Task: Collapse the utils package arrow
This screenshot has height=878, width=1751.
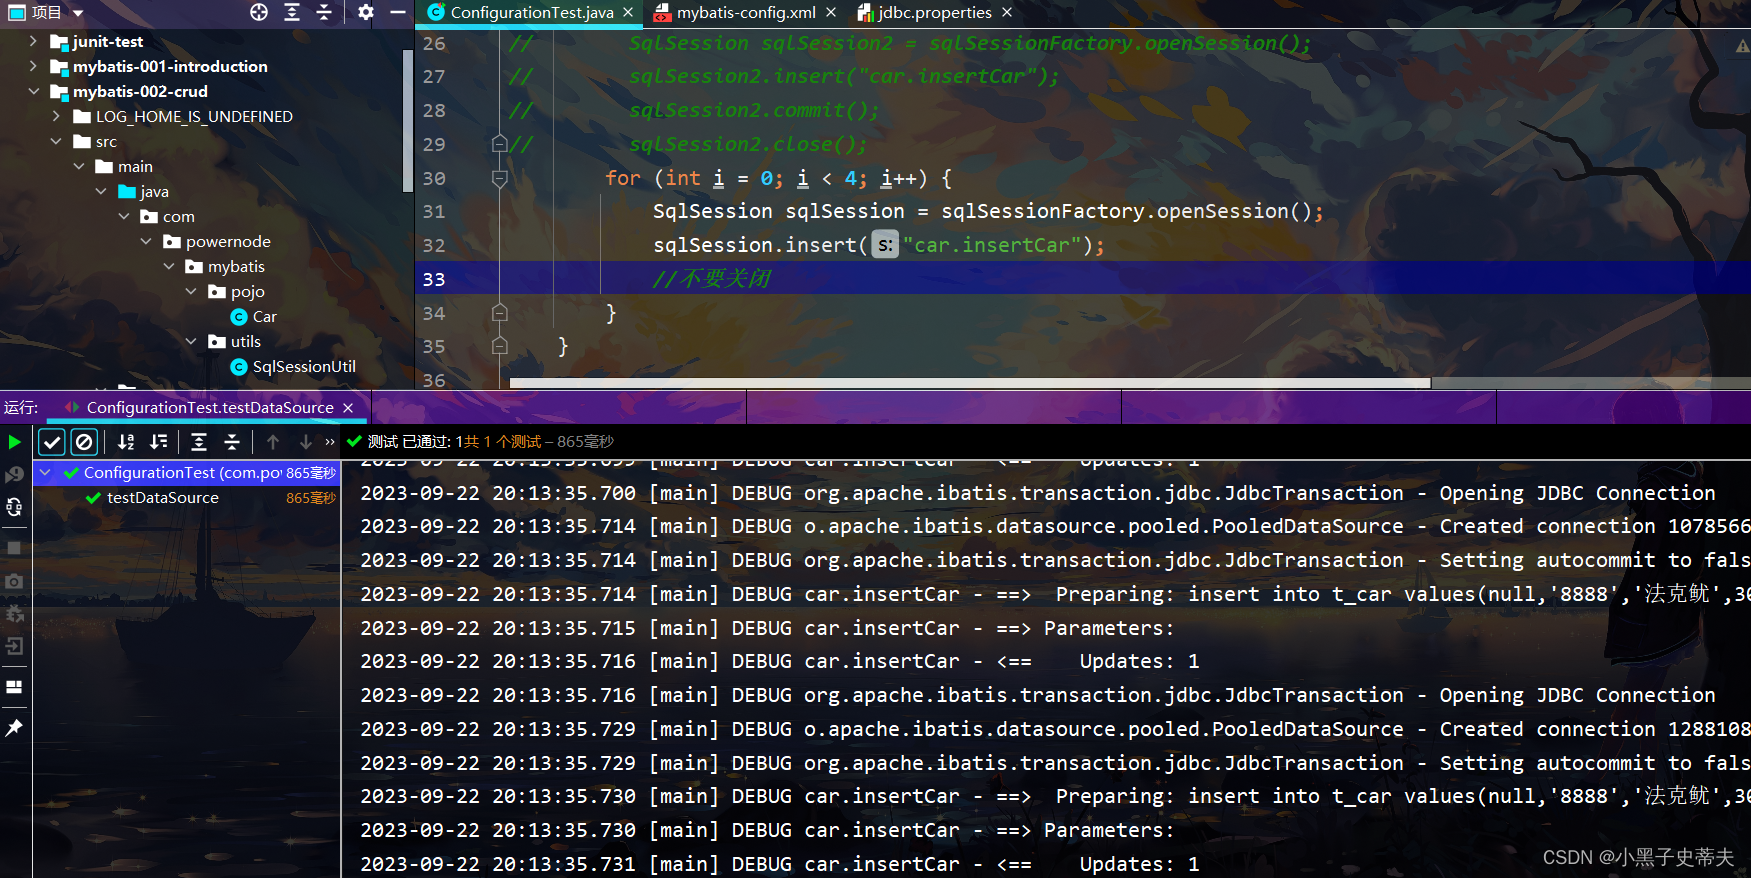Action: pos(191,341)
